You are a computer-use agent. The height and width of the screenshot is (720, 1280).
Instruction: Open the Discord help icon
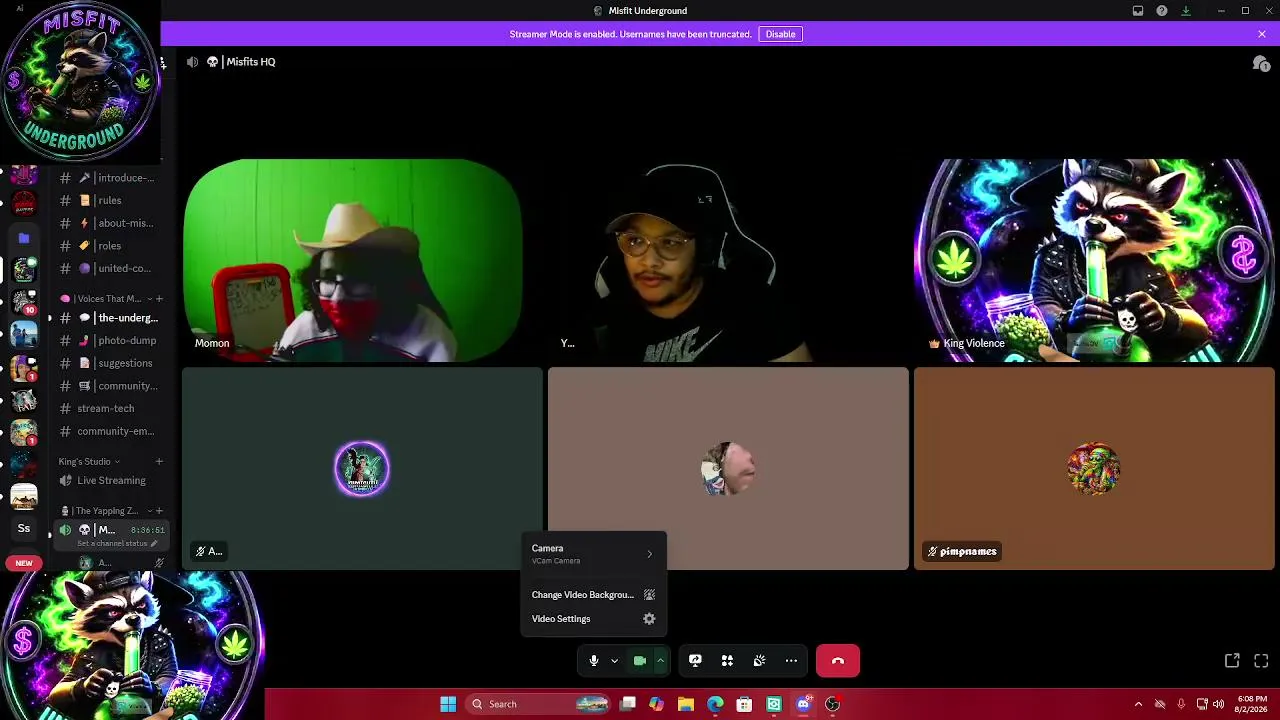click(1162, 11)
